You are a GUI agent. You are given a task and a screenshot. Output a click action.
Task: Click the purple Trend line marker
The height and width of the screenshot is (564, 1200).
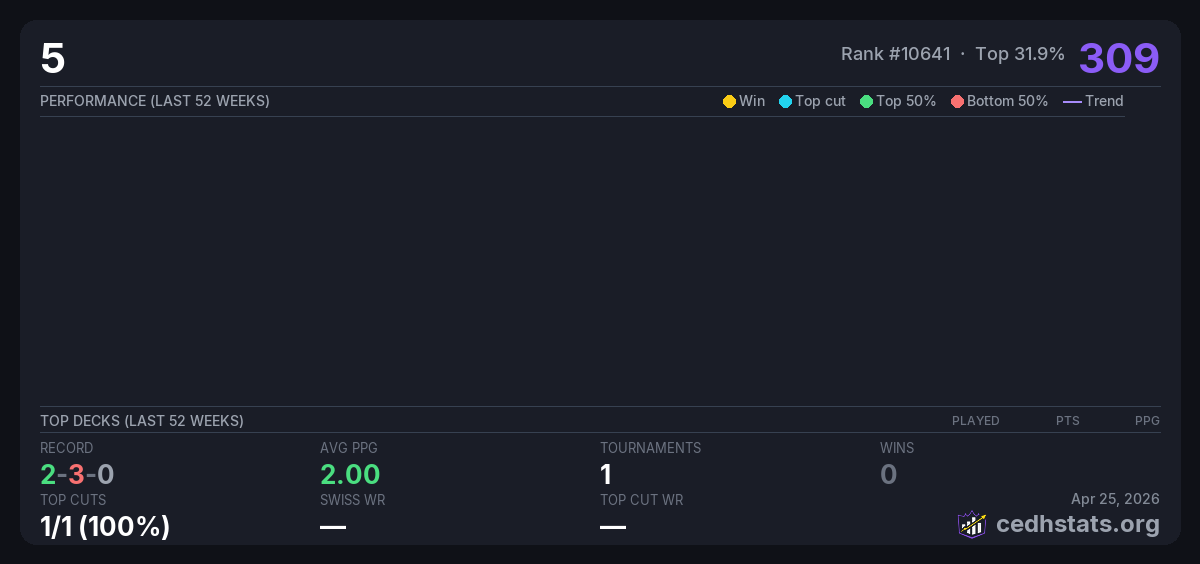point(1072,101)
